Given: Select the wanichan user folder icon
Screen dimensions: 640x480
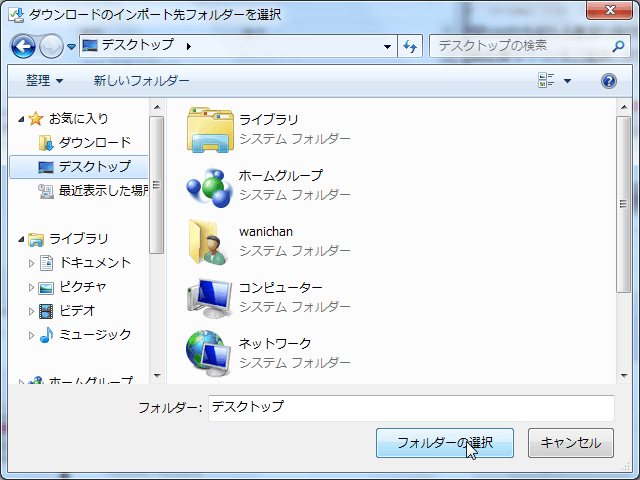Looking at the screenshot, I should [x=207, y=242].
